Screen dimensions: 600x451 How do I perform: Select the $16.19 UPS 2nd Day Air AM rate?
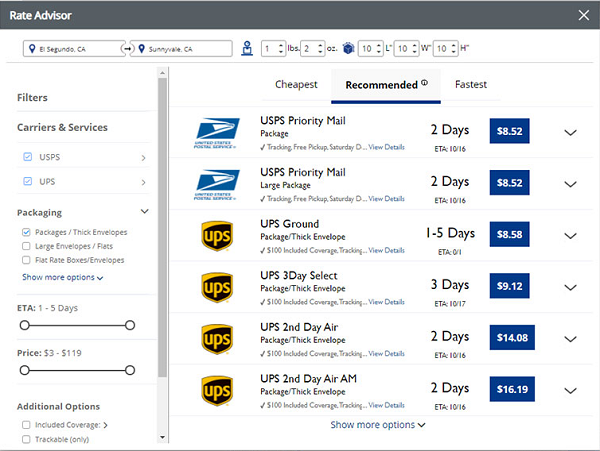tap(512, 389)
